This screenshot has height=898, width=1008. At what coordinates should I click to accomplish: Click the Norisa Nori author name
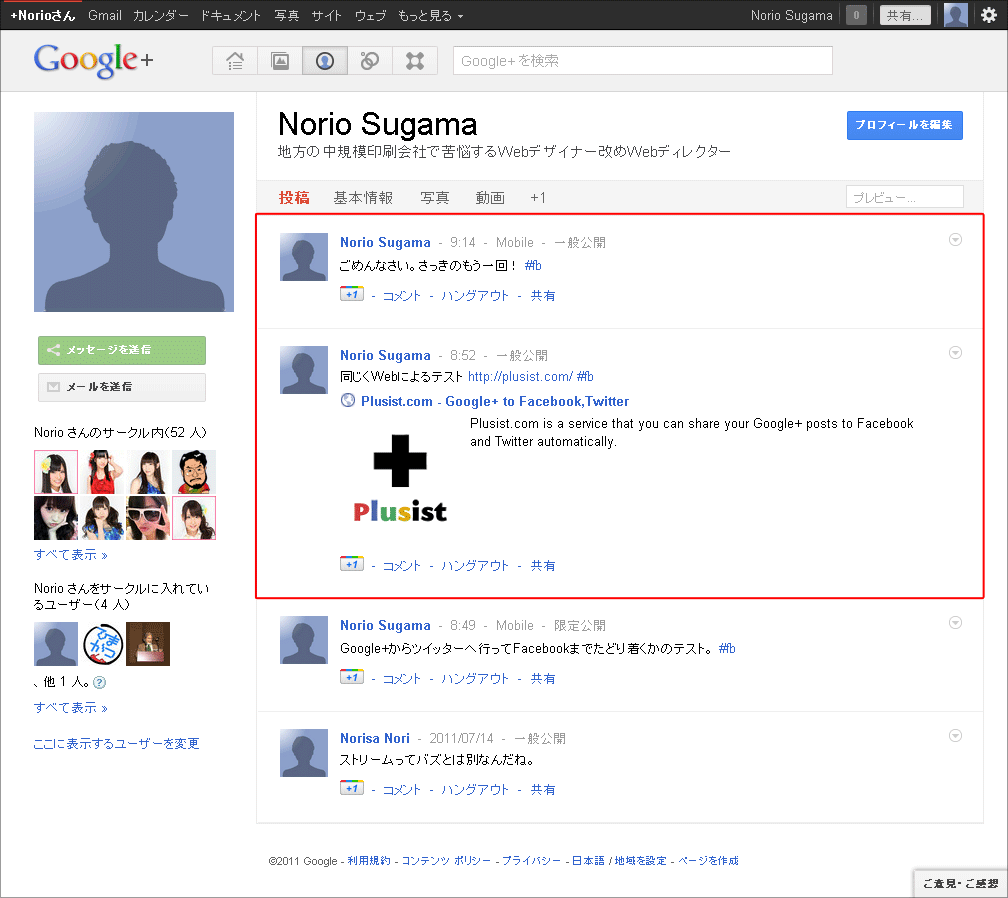[x=375, y=738]
